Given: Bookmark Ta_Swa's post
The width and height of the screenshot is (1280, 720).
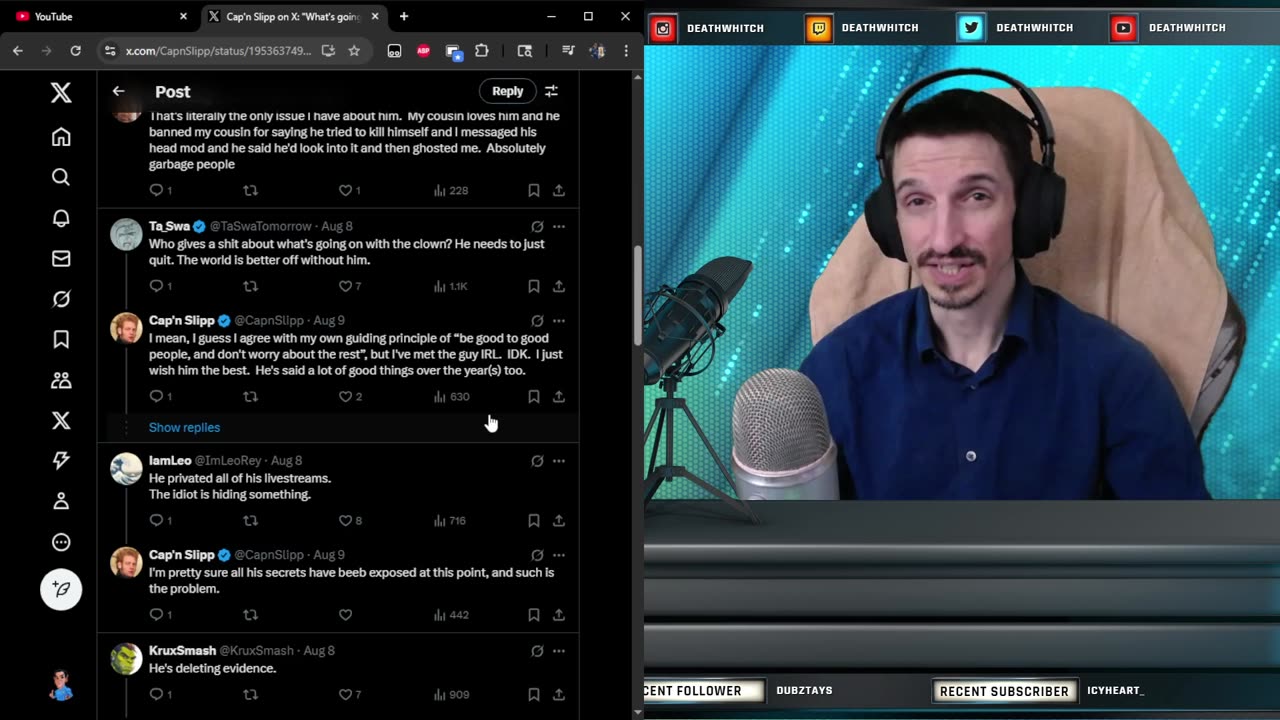Looking at the screenshot, I should (x=534, y=286).
